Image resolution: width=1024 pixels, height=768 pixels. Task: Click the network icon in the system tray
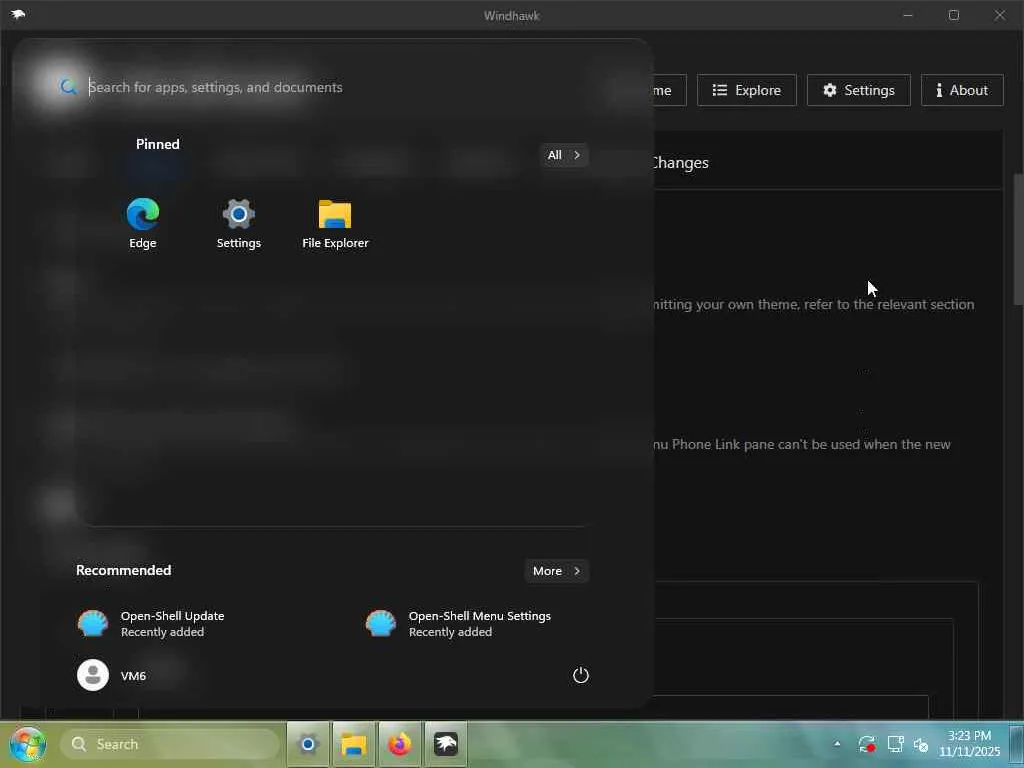895,744
